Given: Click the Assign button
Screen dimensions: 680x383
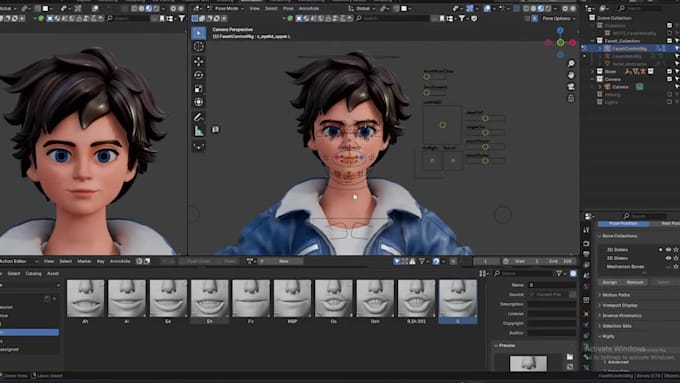Looking at the screenshot, I should pyautogui.click(x=610, y=282).
